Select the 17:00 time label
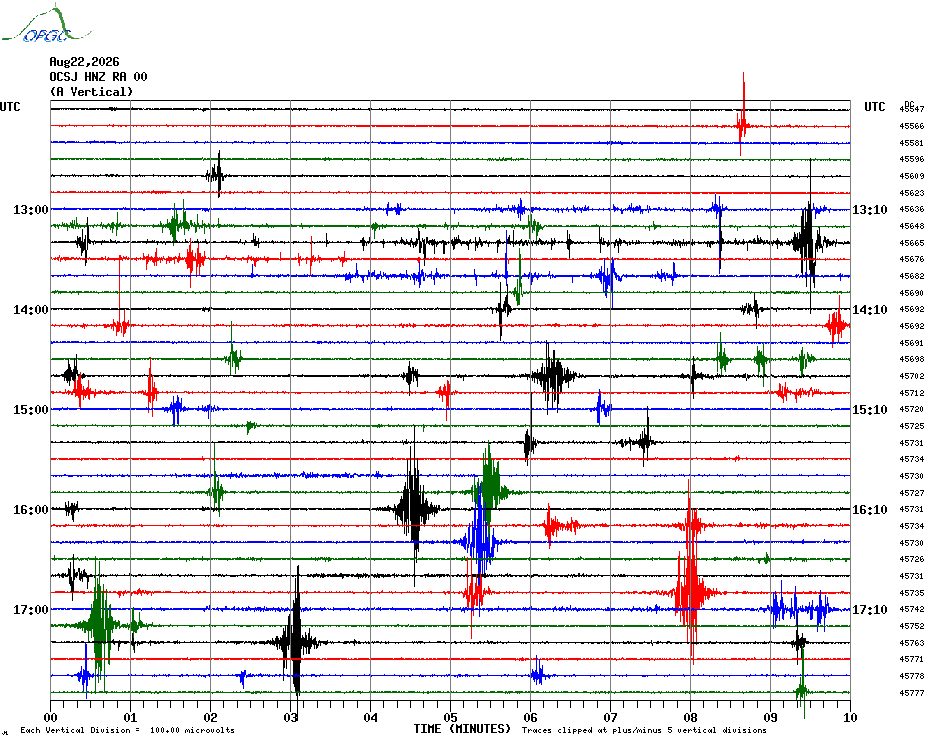The width and height of the screenshot is (930, 744). tap(31, 610)
